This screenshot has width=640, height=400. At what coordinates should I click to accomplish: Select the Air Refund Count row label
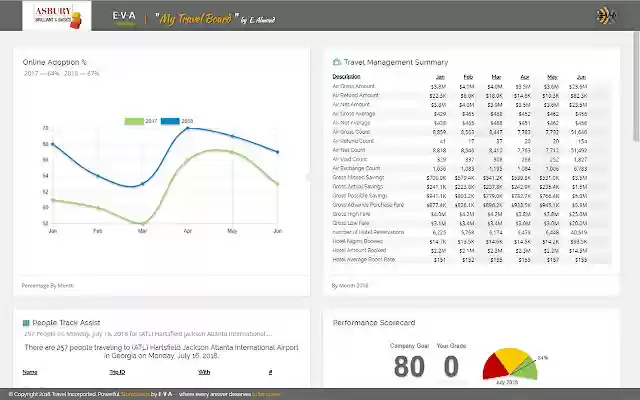pyautogui.click(x=353, y=141)
